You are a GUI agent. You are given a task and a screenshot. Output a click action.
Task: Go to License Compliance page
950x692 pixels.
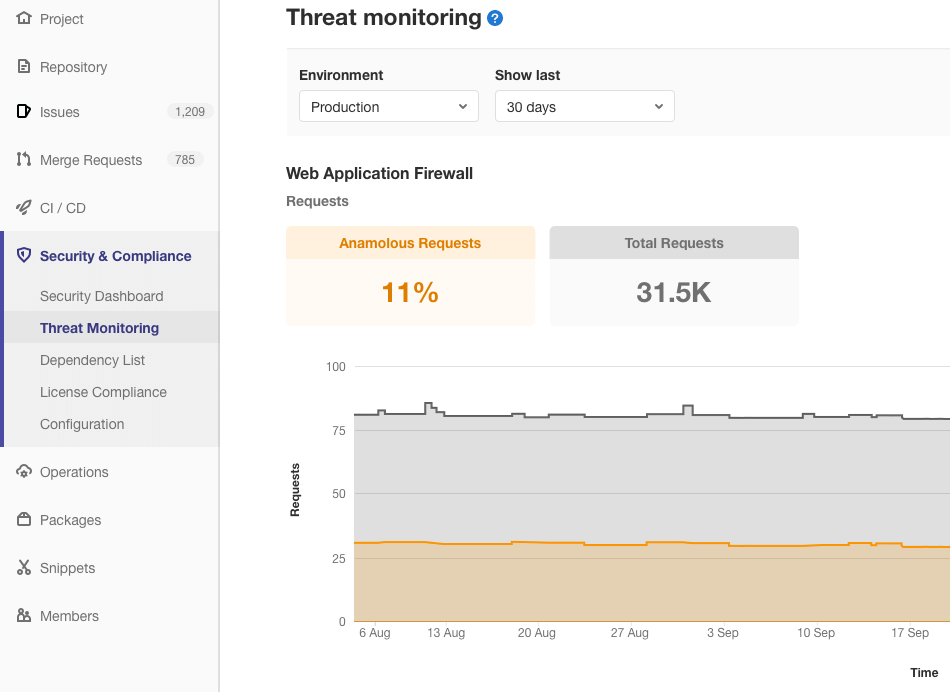(103, 392)
